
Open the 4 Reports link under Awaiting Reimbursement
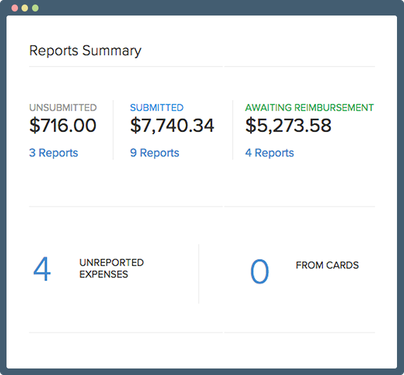coord(270,153)
